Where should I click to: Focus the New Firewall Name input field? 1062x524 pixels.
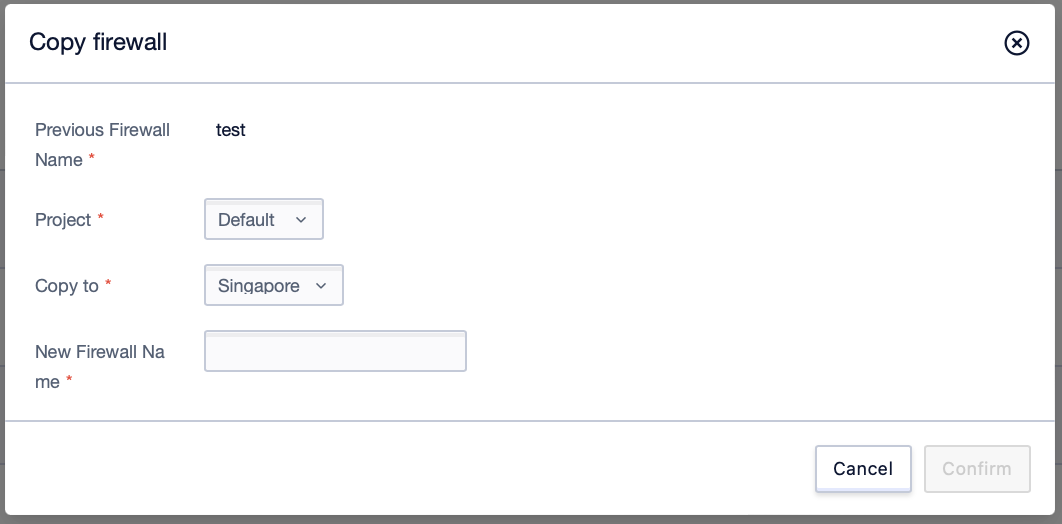tap(335, 351)
